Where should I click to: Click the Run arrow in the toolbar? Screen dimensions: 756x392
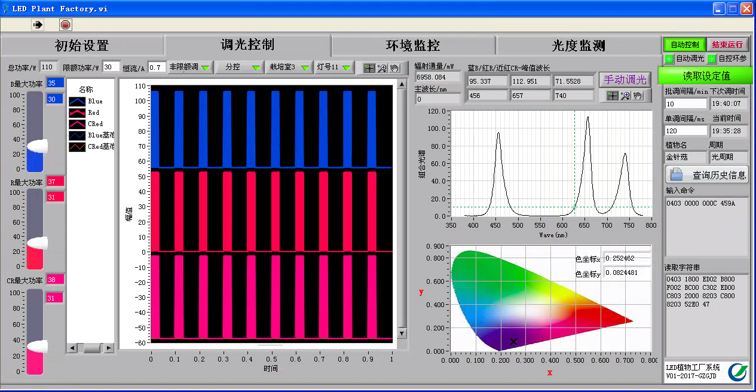pos(38,25)
